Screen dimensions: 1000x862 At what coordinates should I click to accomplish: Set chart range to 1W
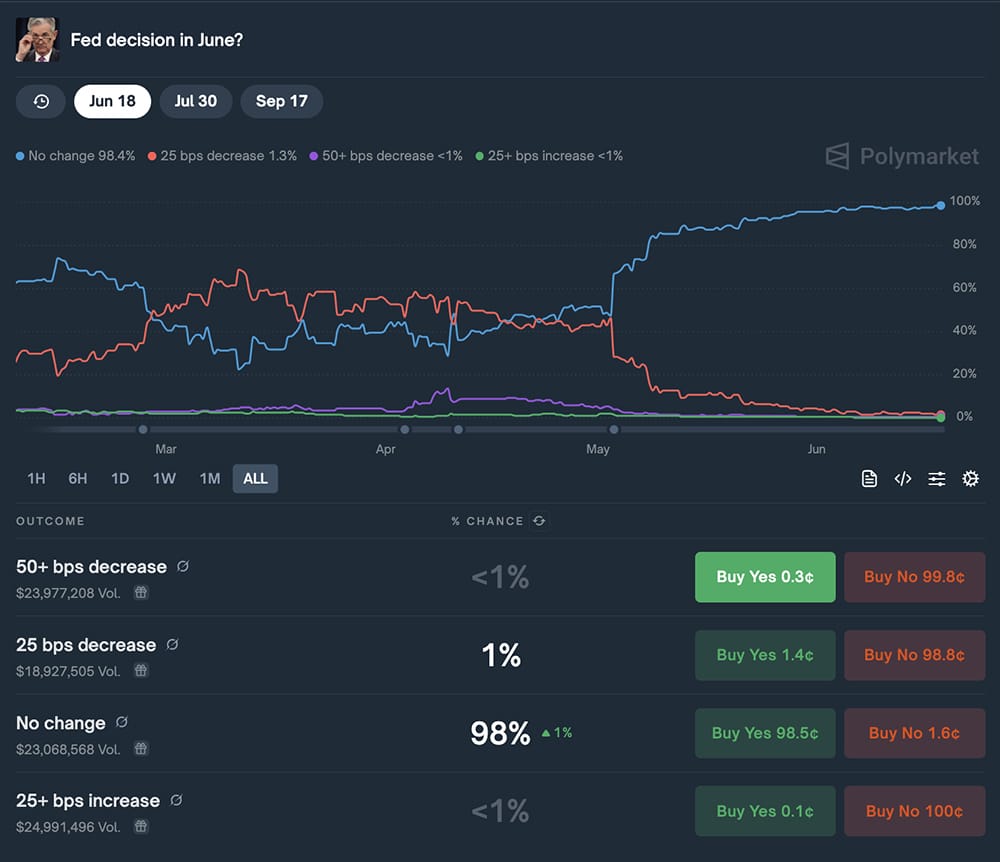click(164, 479)
